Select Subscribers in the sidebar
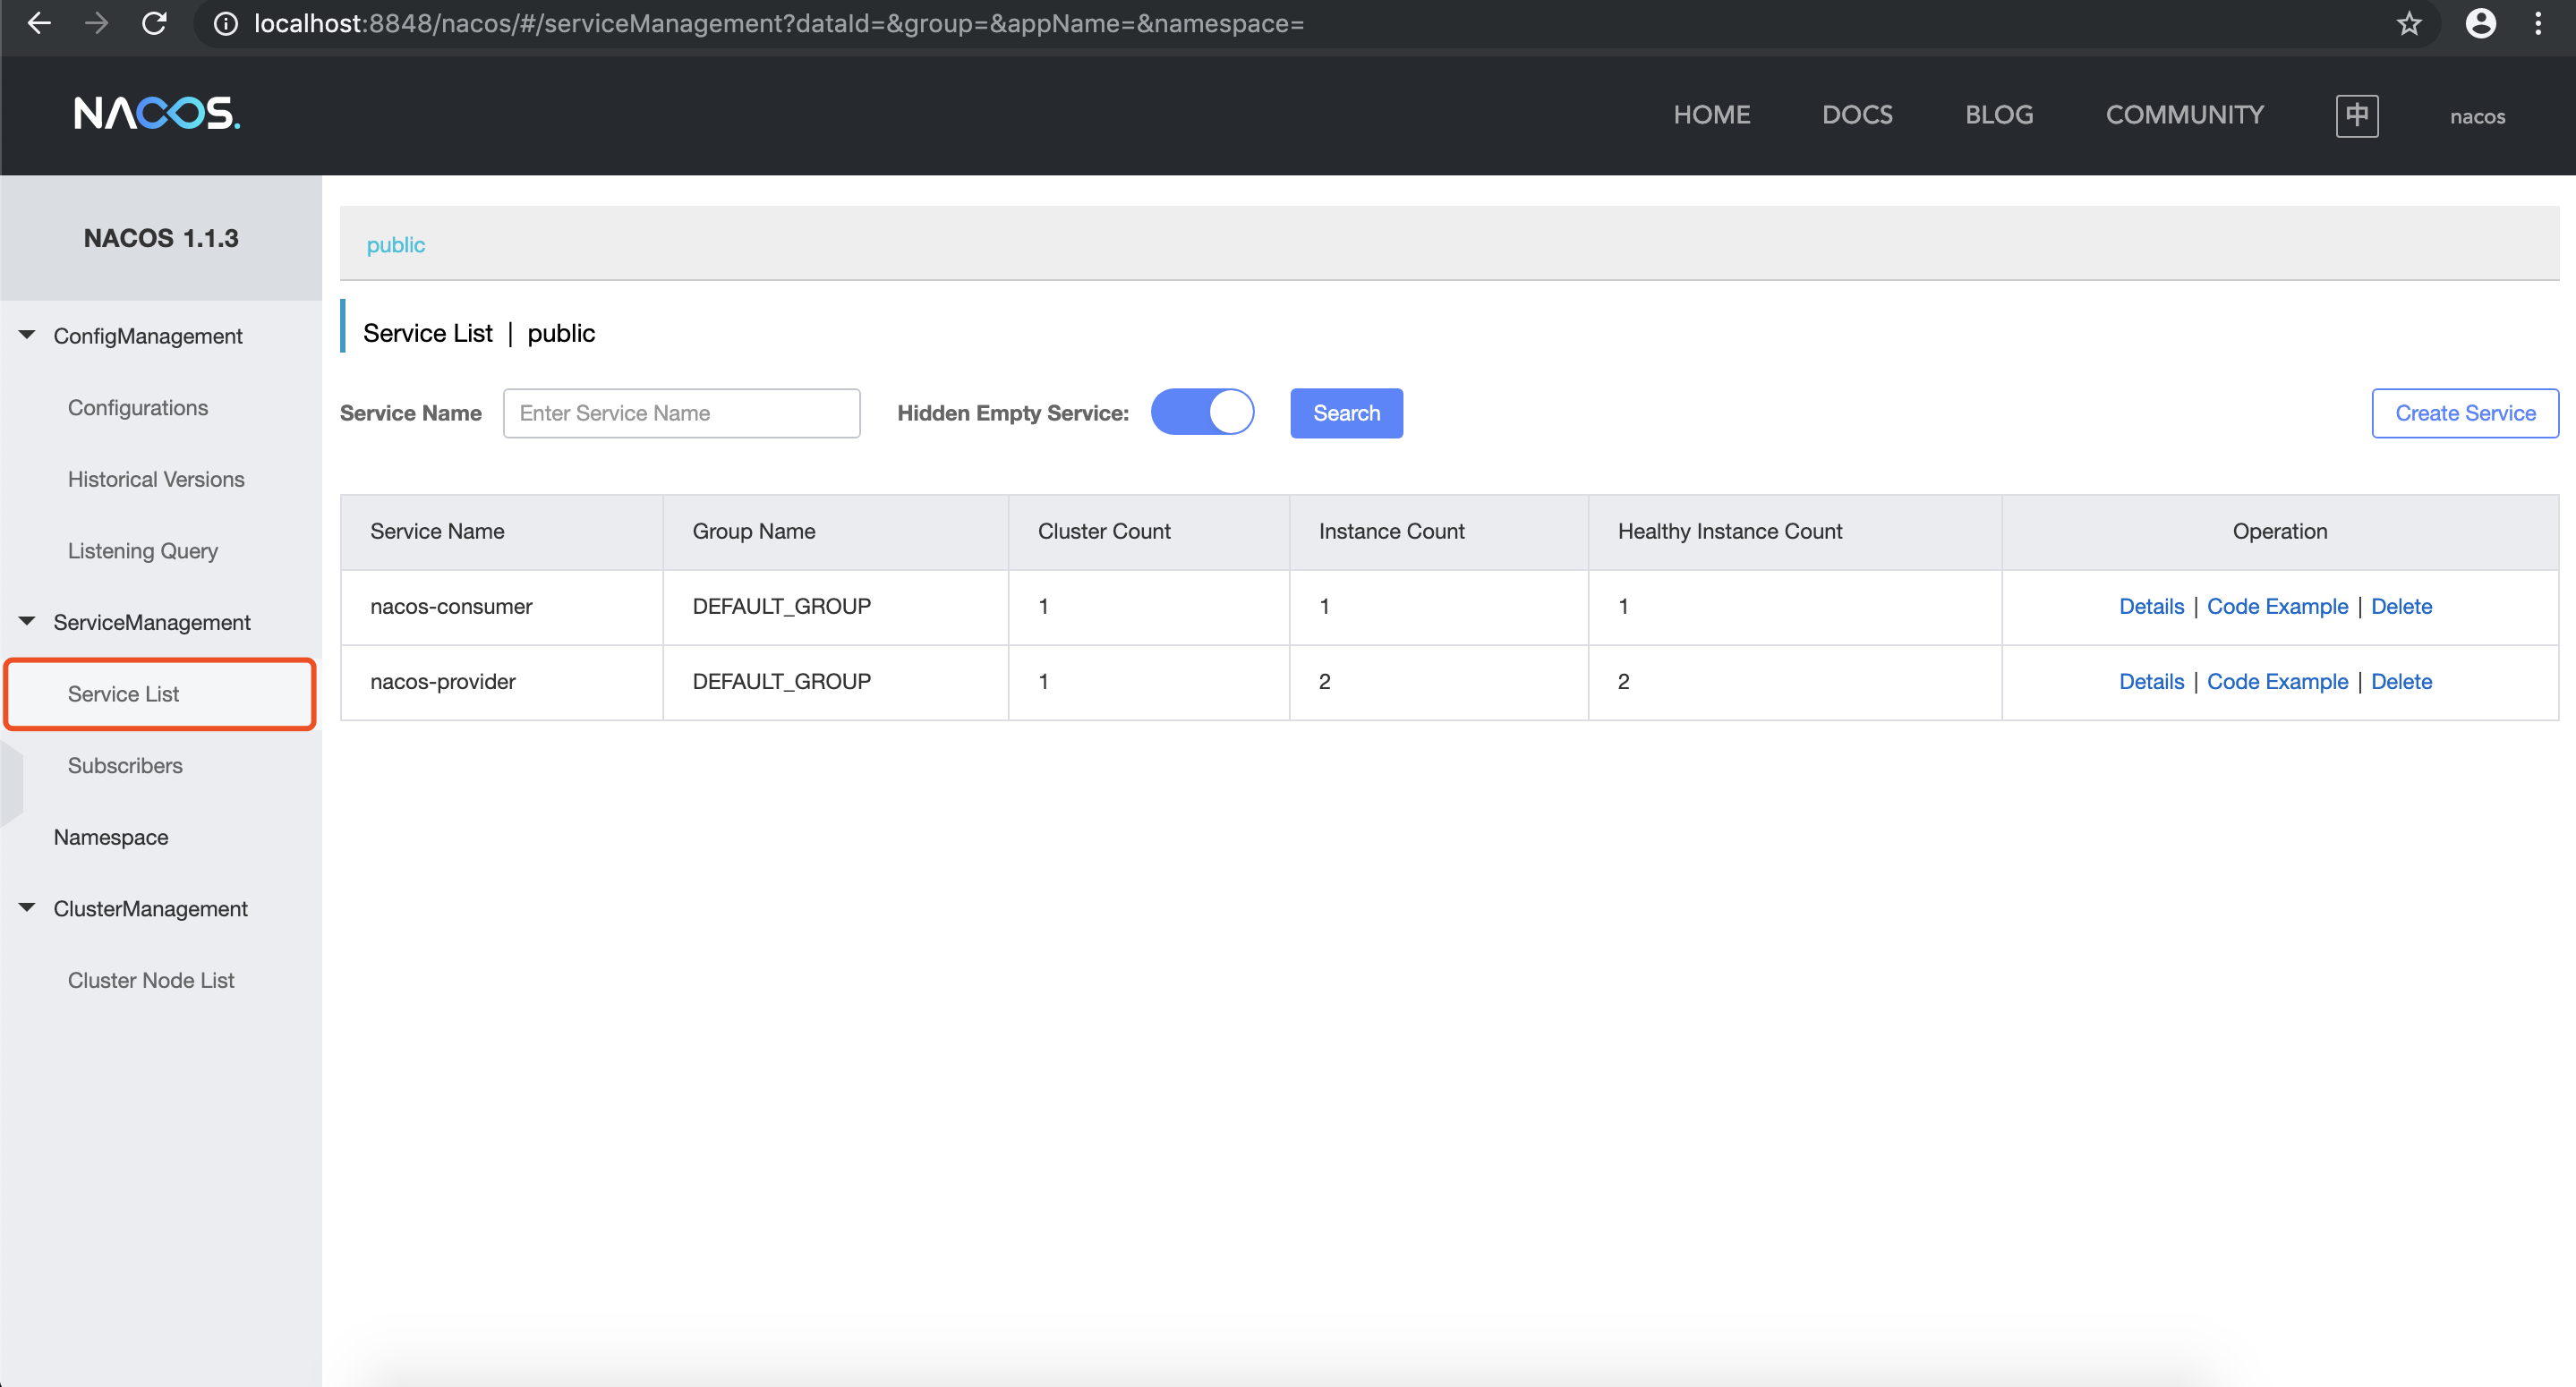Image resolution: width=2576 pixels, height=1387 pixels. [125, 765]
